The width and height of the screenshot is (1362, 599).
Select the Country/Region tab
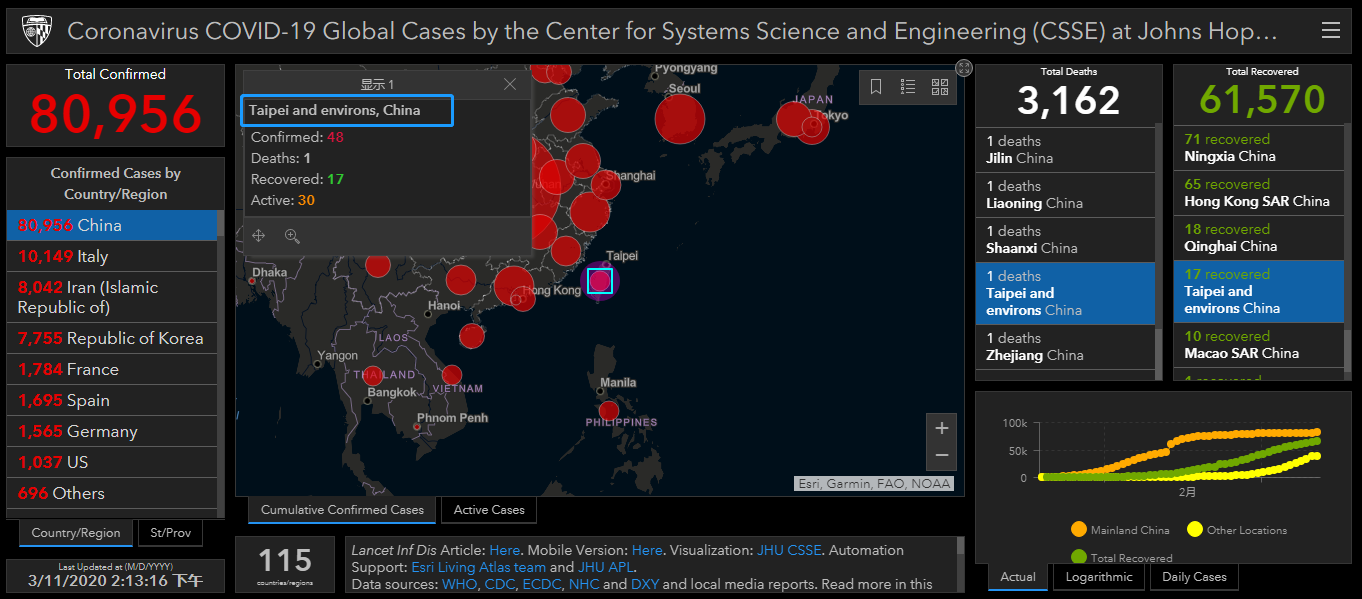(76, 533)
